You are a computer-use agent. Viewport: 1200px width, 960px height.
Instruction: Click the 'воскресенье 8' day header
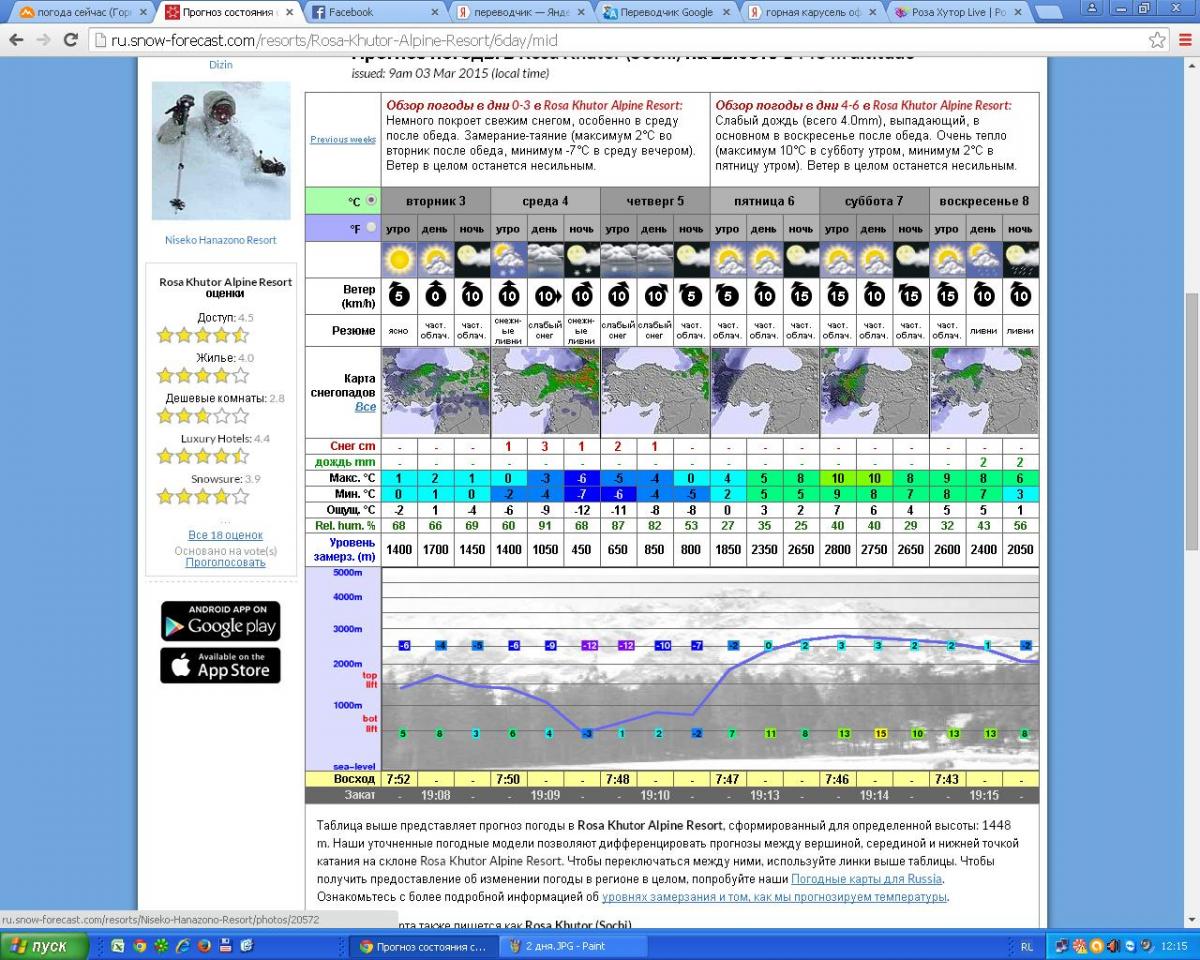(984, 201)
